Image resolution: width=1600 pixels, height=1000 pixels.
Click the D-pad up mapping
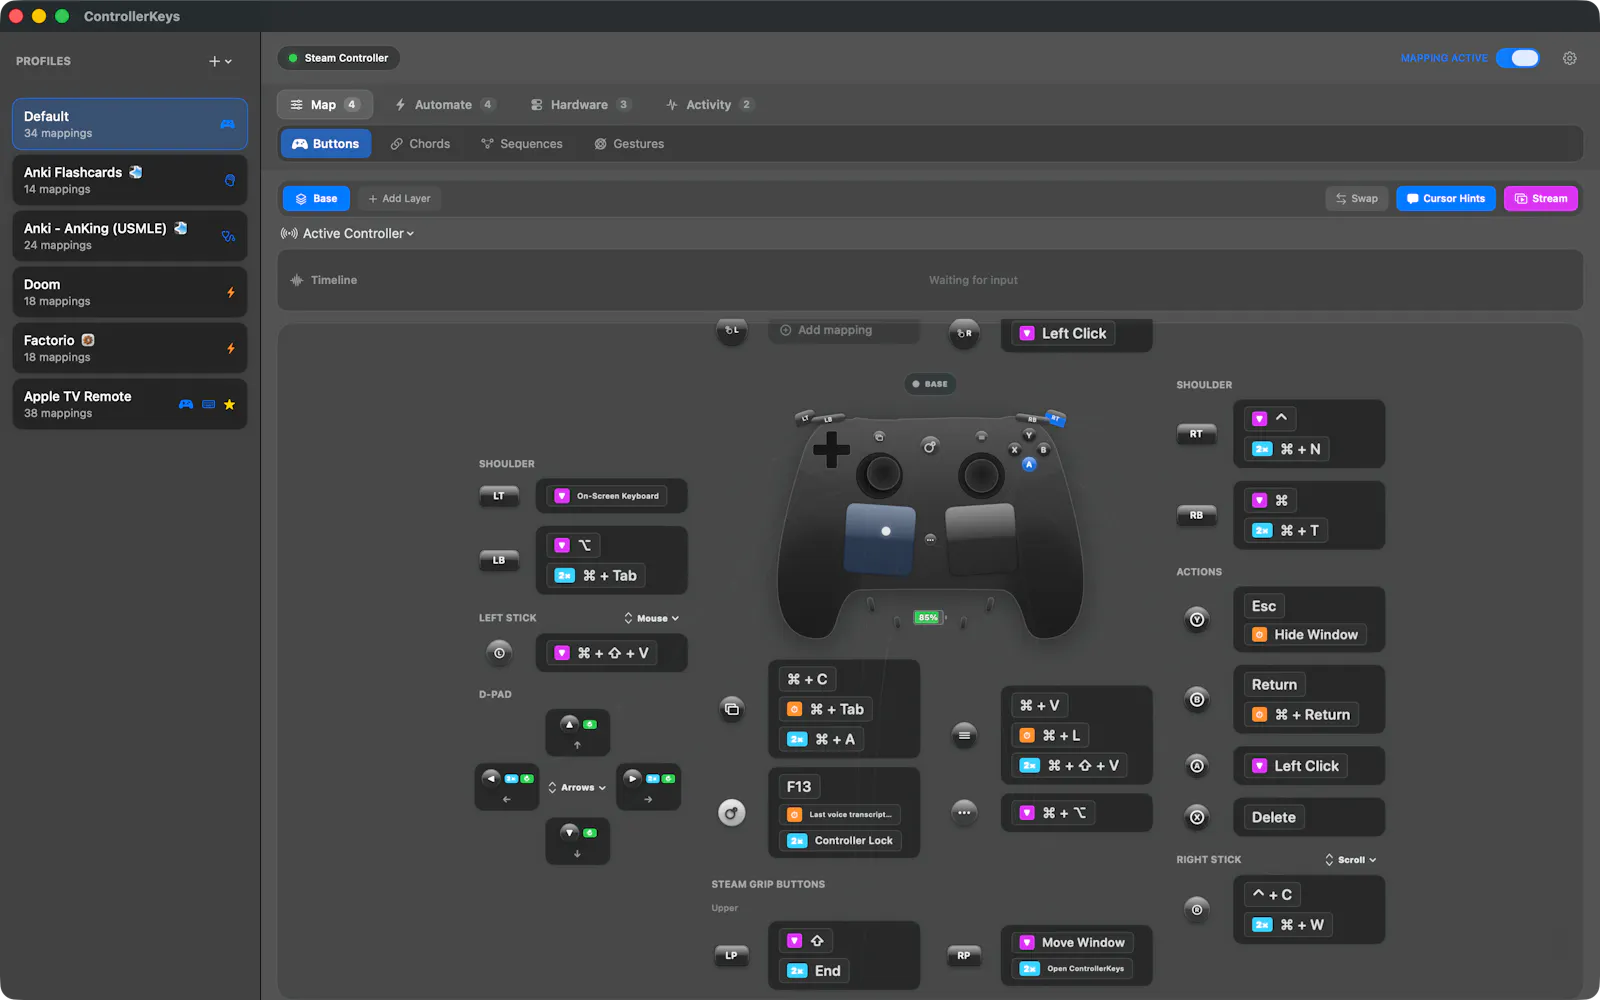tap(578, 733)
